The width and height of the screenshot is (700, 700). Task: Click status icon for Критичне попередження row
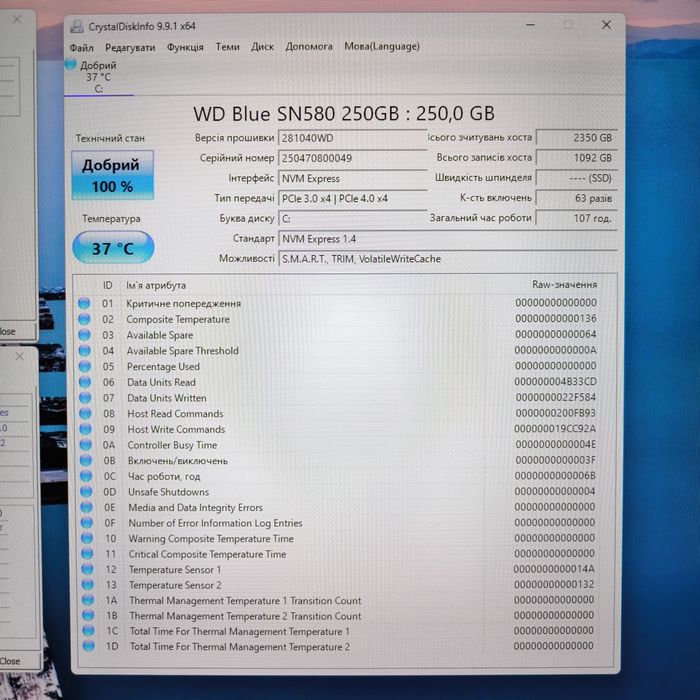coord(84,304)
